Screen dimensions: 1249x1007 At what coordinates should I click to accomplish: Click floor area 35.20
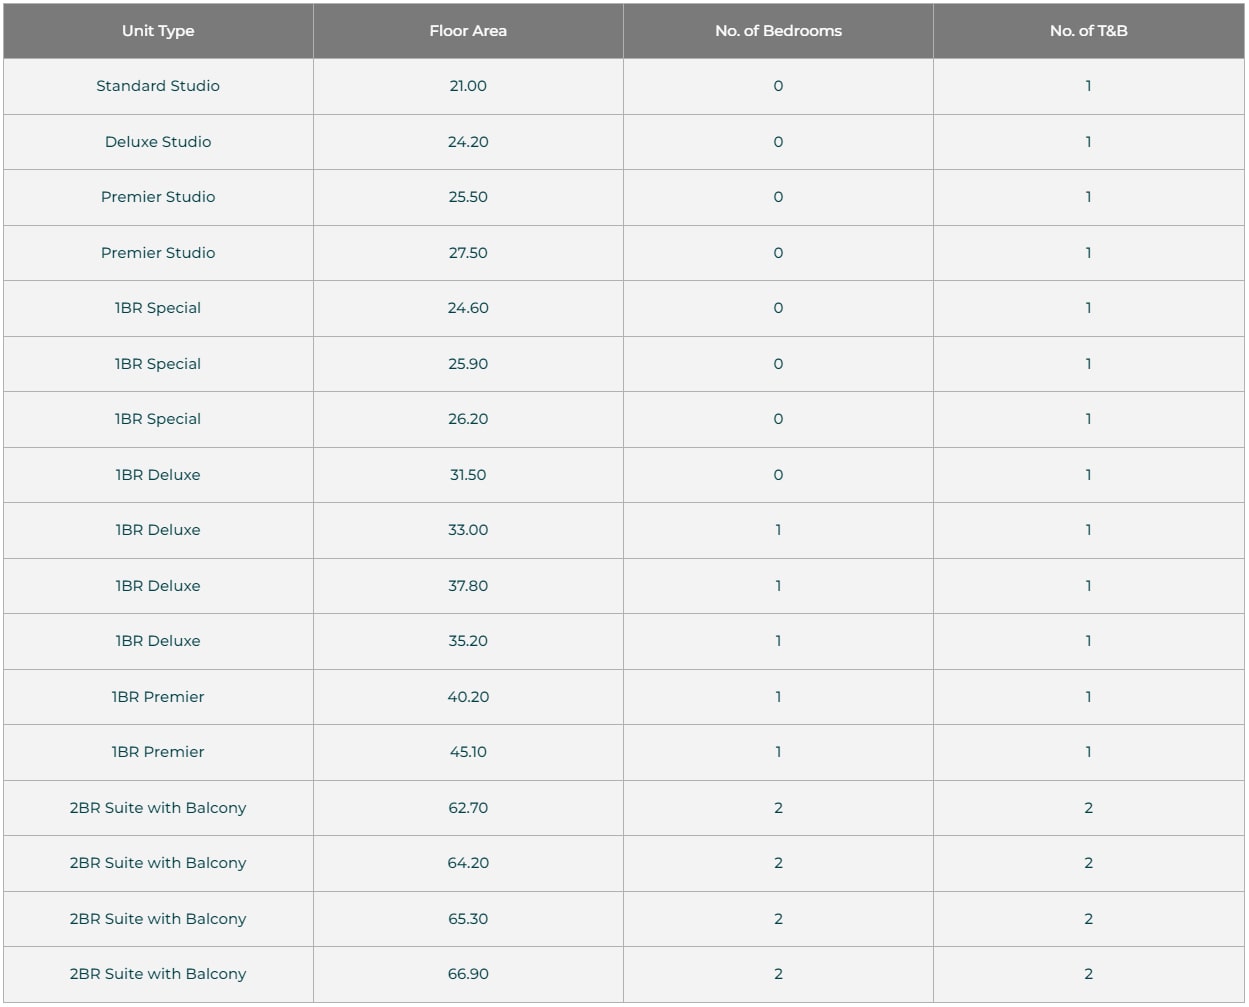tap(468, 641)
